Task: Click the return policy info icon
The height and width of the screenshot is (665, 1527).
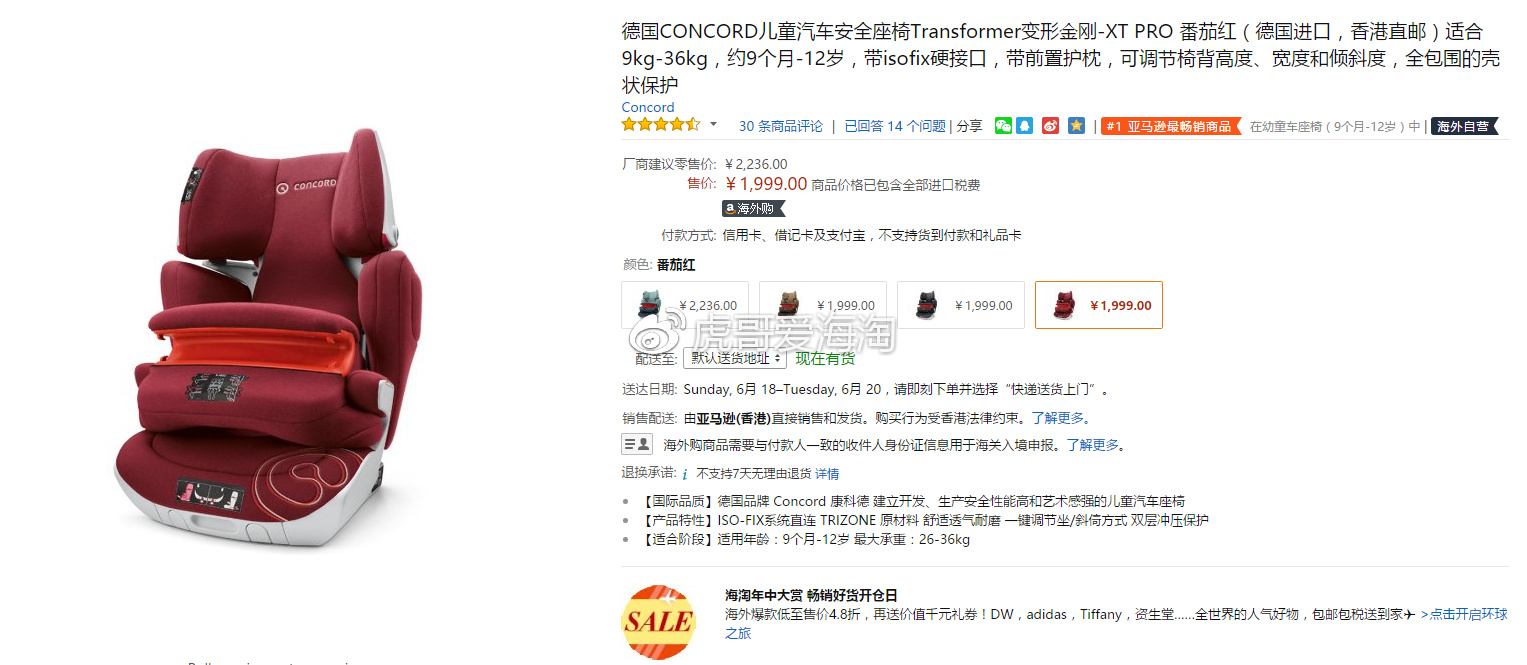Action: point(685,474)
